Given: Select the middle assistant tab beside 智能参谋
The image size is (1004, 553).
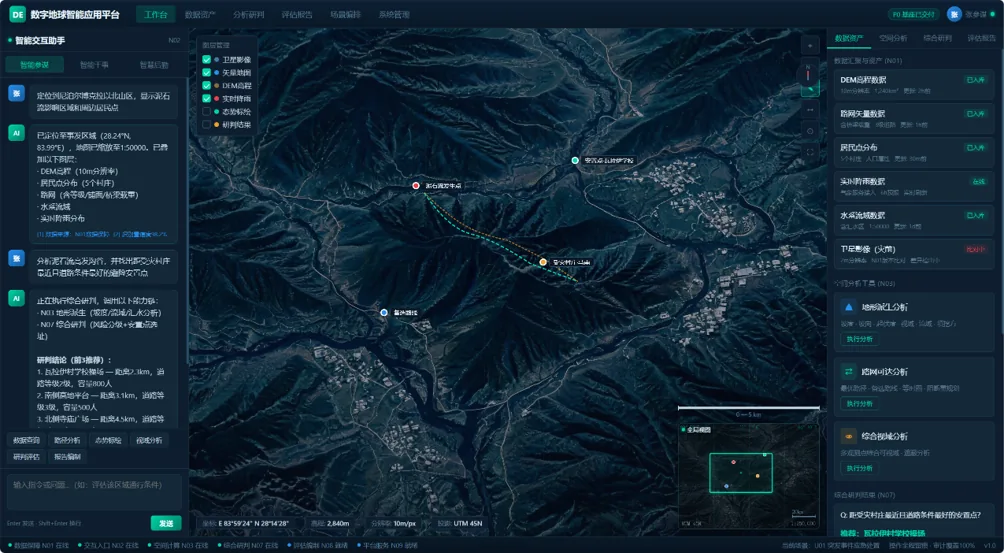Looking at the screenshot, I should click(94, 65).
